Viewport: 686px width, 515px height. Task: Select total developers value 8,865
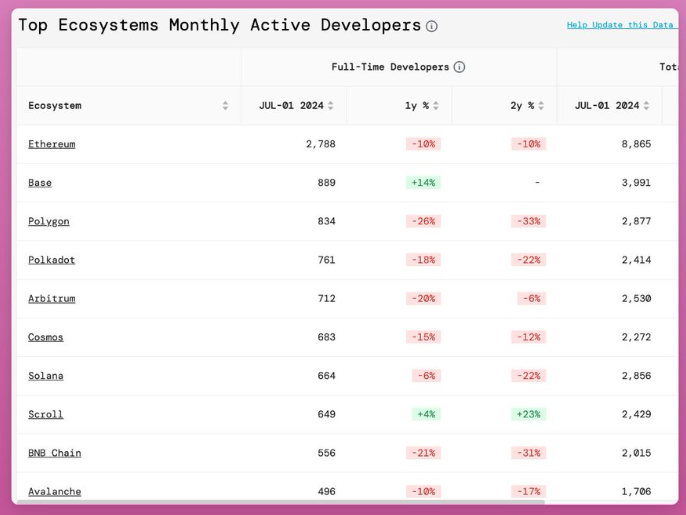pos(636,144)
